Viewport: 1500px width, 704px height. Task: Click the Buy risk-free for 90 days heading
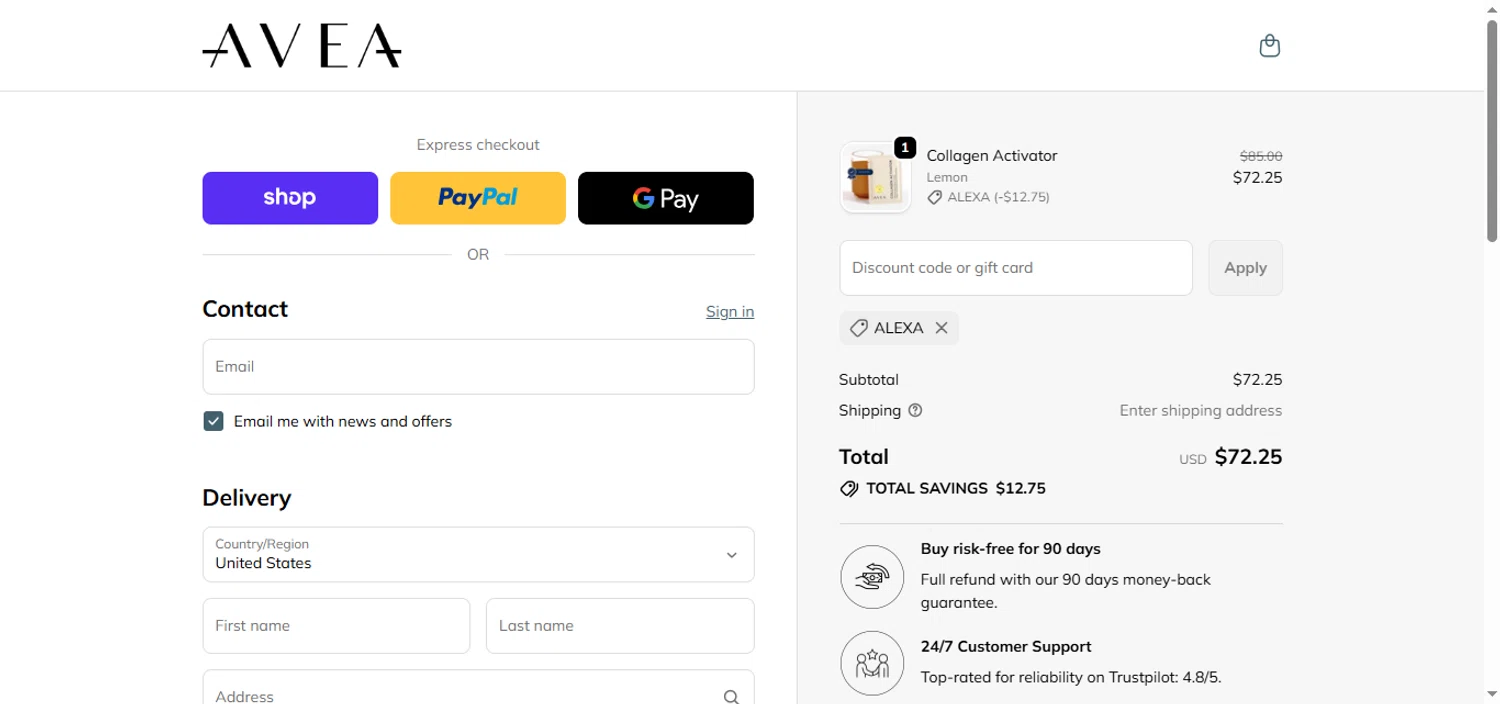[x=1010, y=549]
